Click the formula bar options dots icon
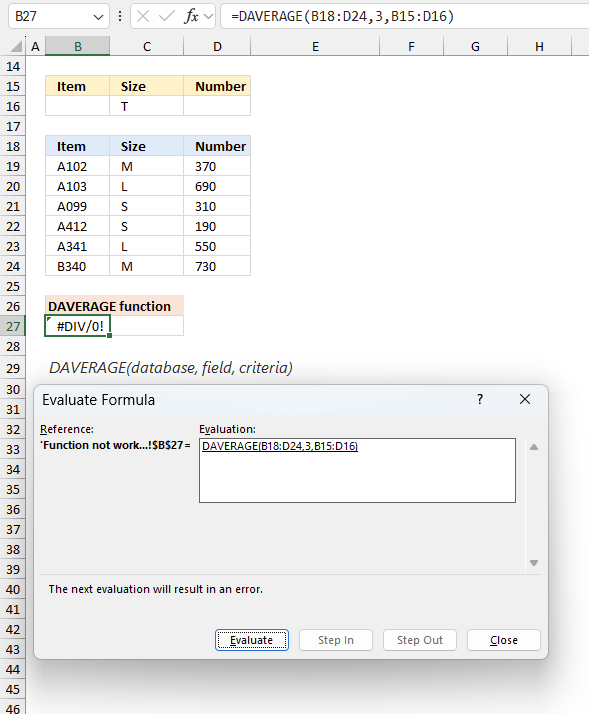Screen dimensions: 589x714 tap(120, 16)
